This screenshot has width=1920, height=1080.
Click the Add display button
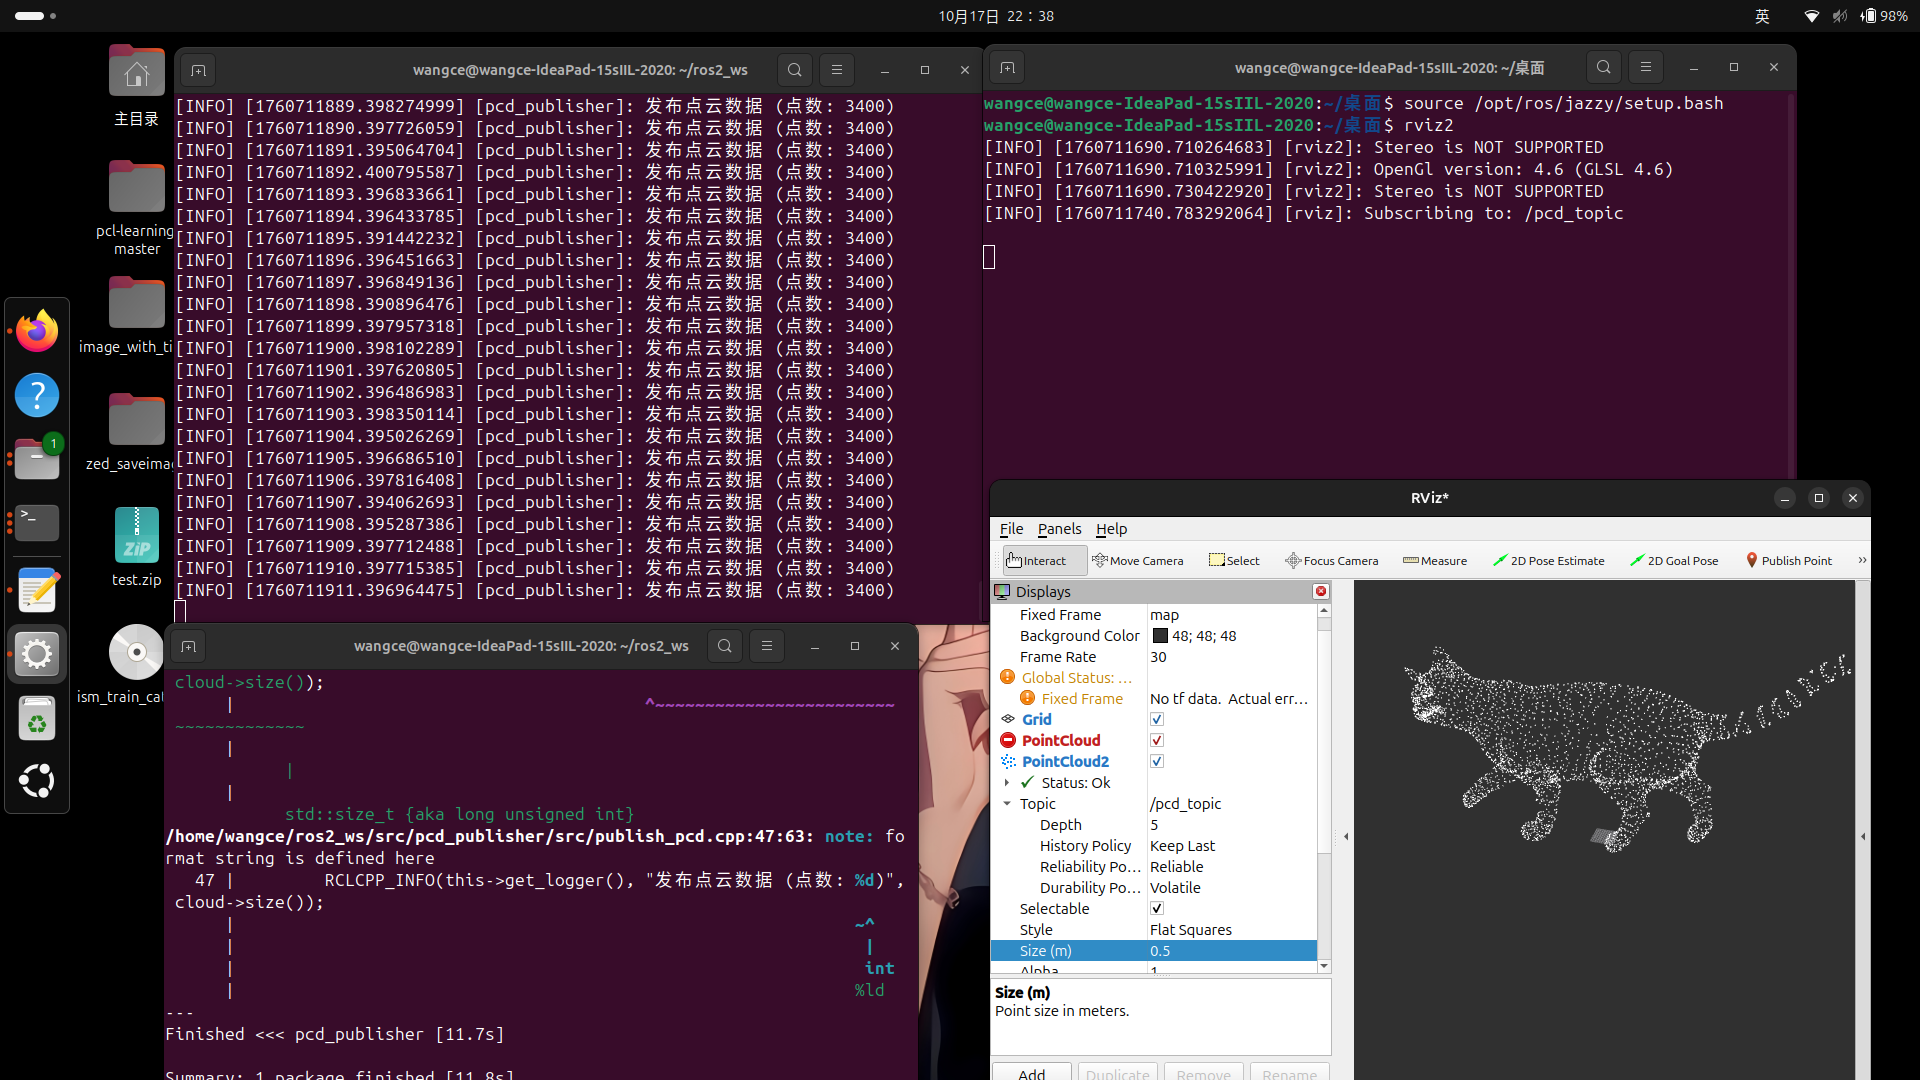pos(1031,1073)
